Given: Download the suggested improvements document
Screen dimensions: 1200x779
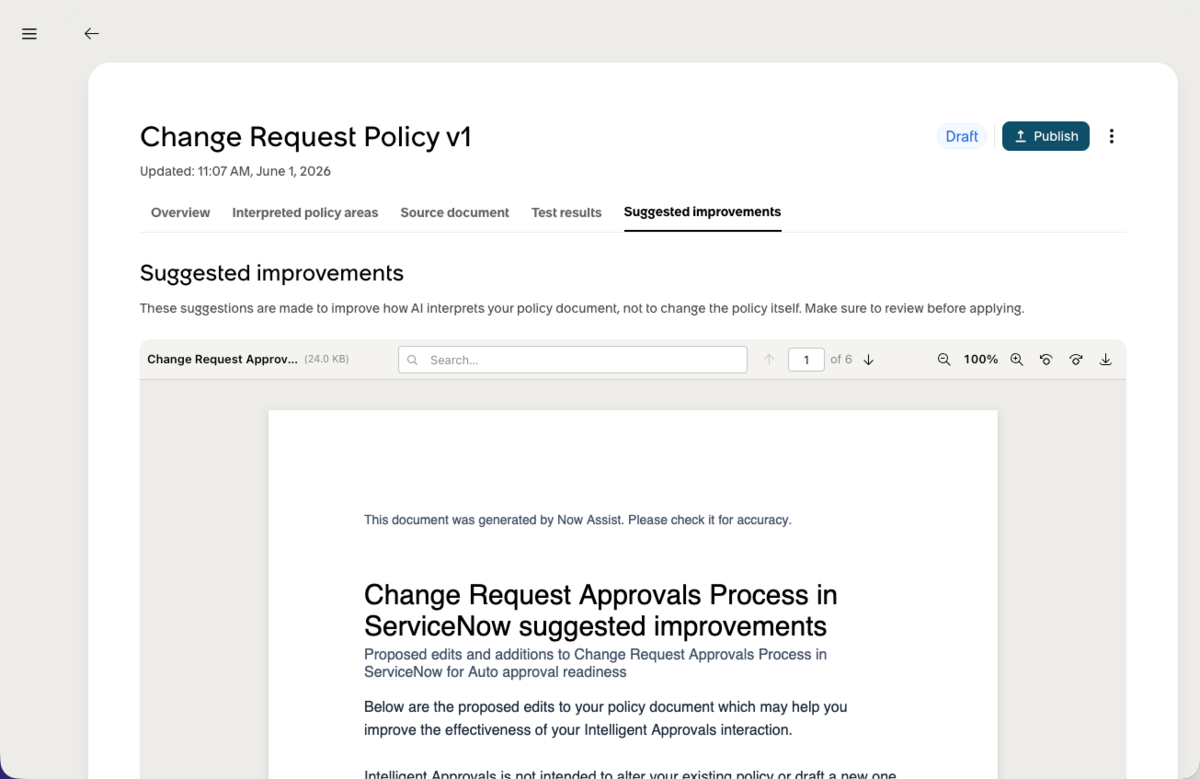Looking at the screenshot, I should (x=1105, y=360).
